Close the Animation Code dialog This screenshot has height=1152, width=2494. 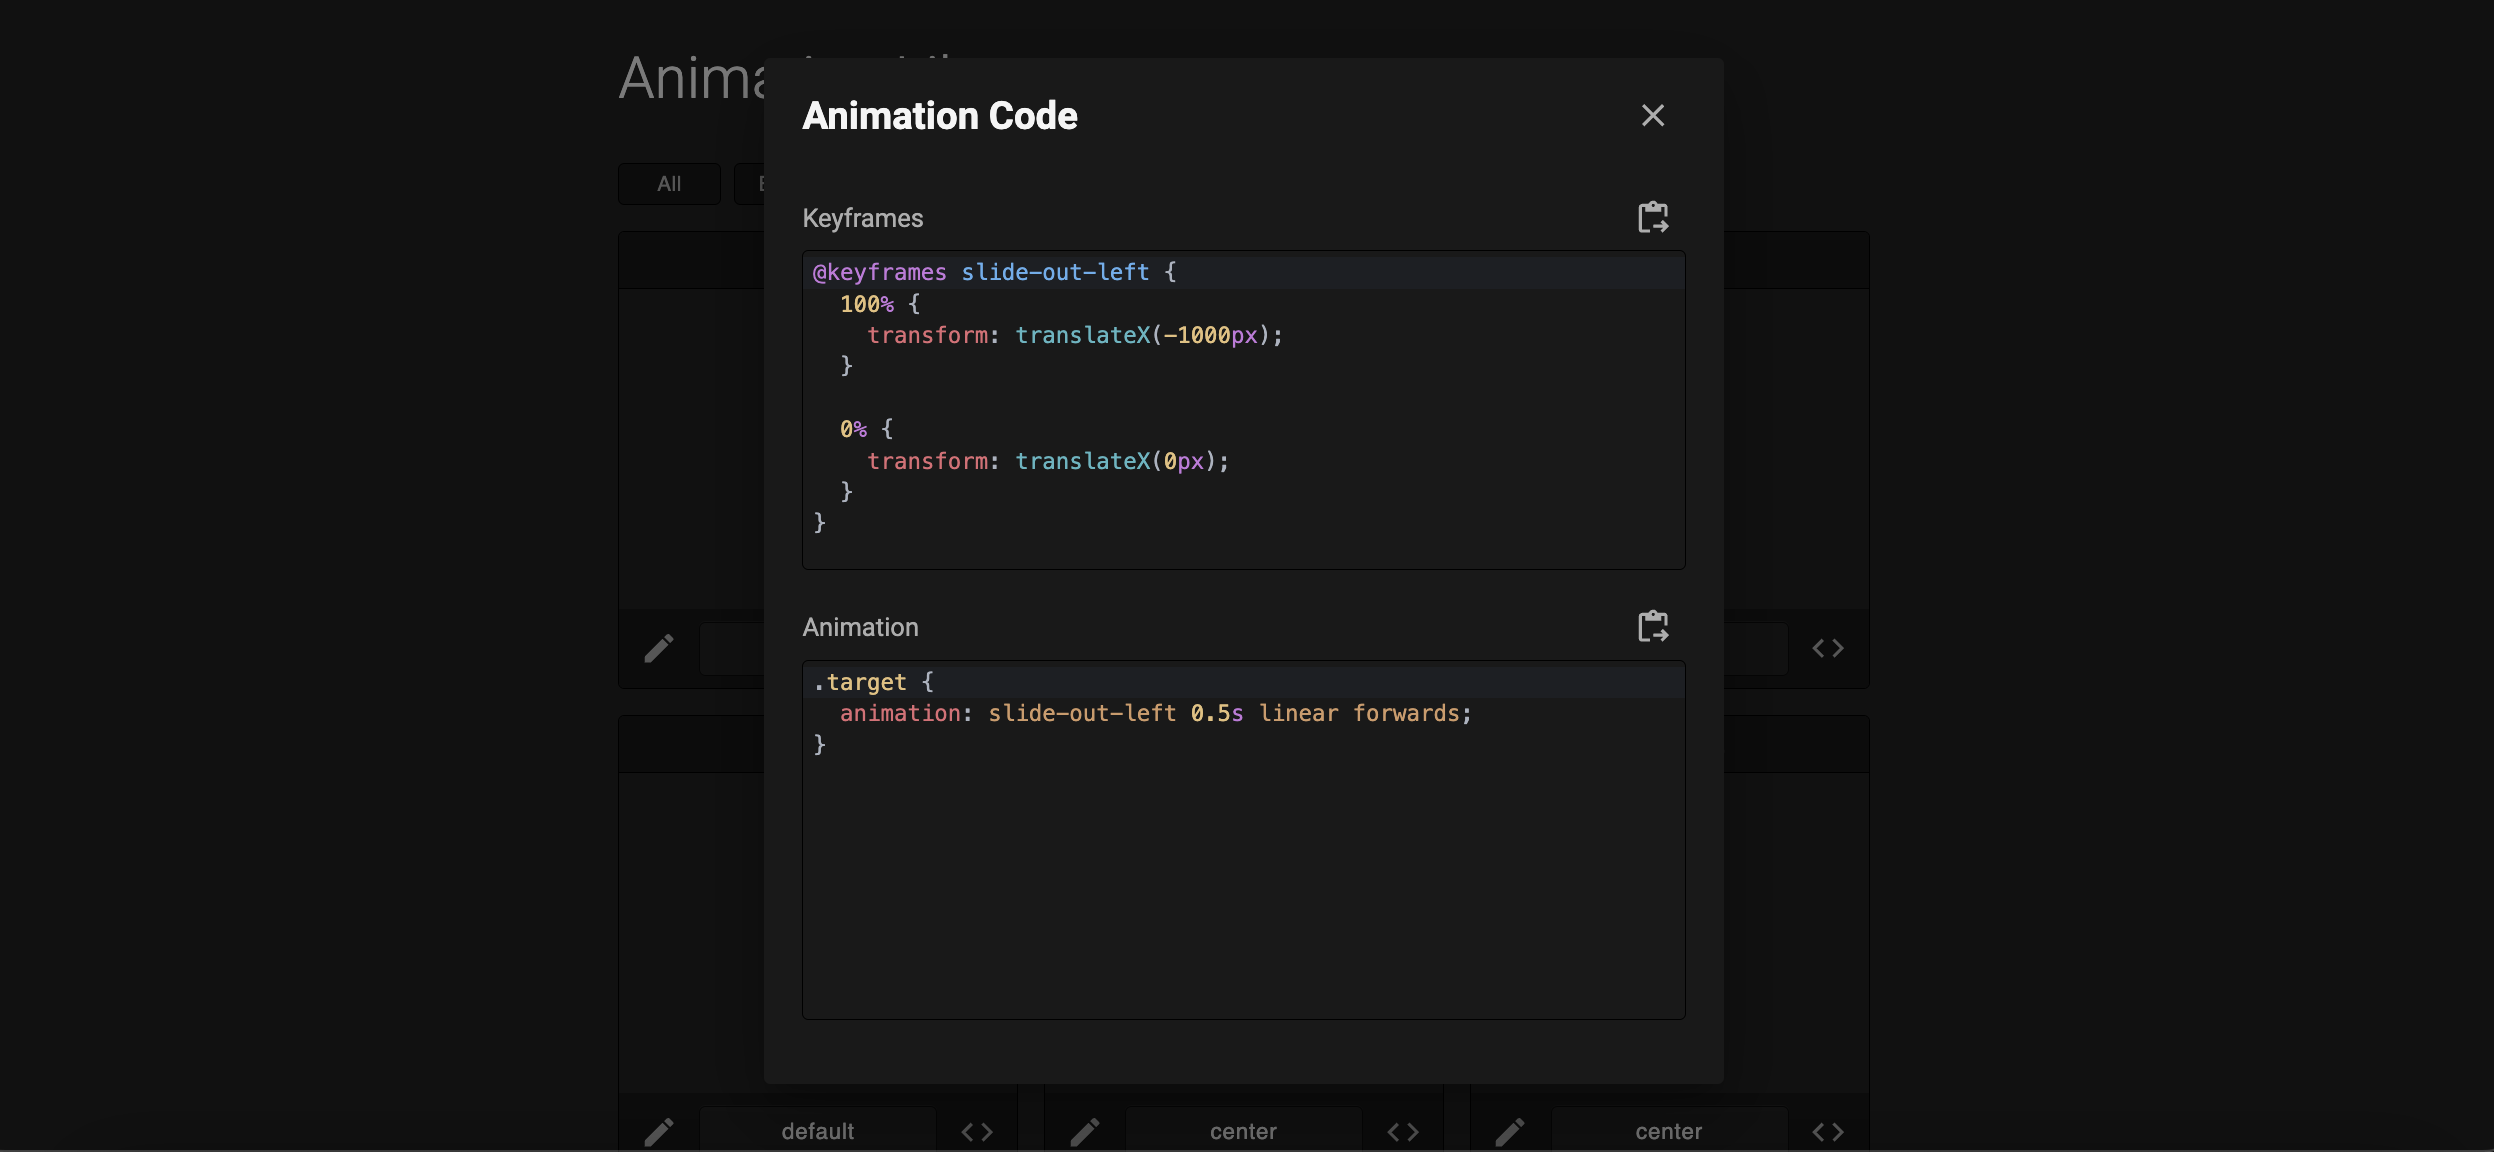click(1653, 116)
